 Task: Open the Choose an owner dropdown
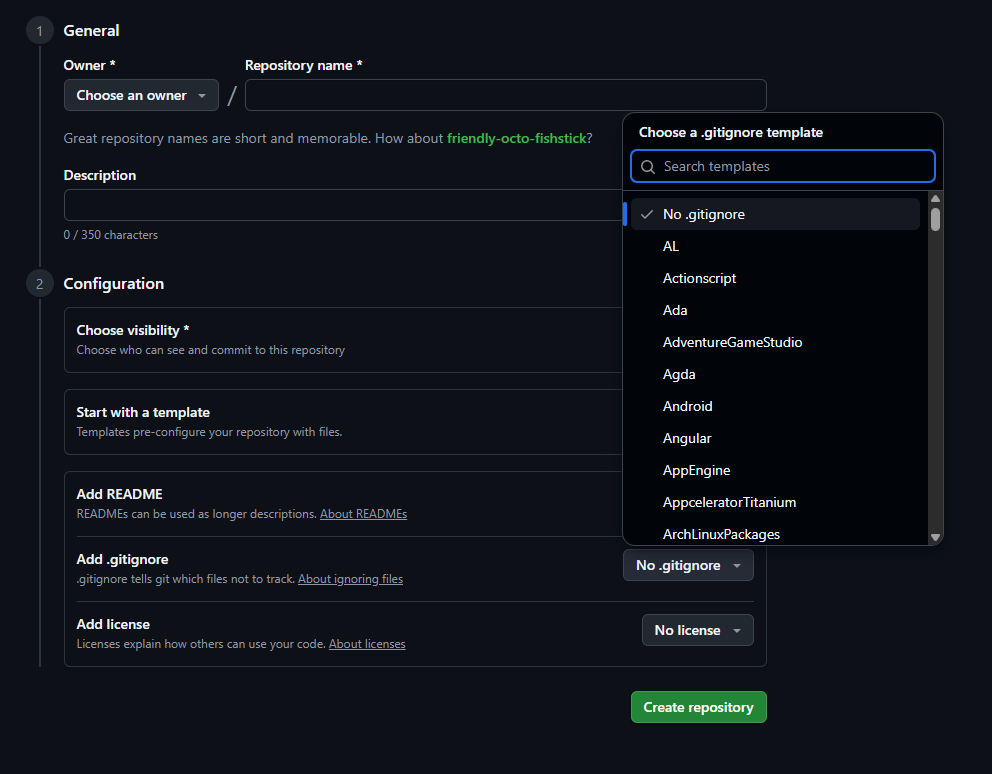tap(141, 95)
